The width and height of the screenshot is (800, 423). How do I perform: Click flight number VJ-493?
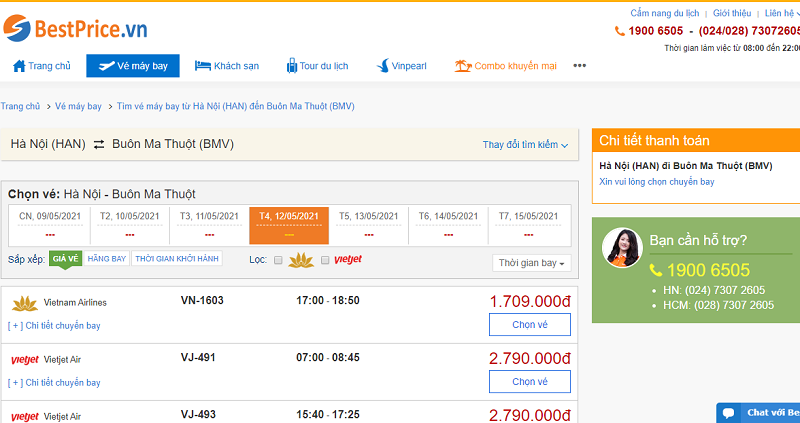(x=198, y=414)
